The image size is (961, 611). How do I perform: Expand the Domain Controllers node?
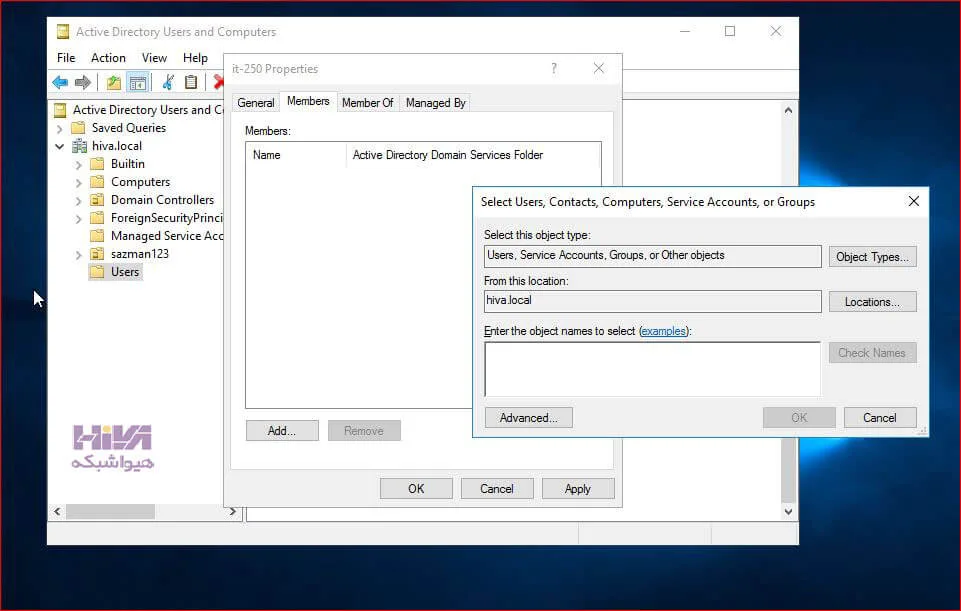point(78,200)
